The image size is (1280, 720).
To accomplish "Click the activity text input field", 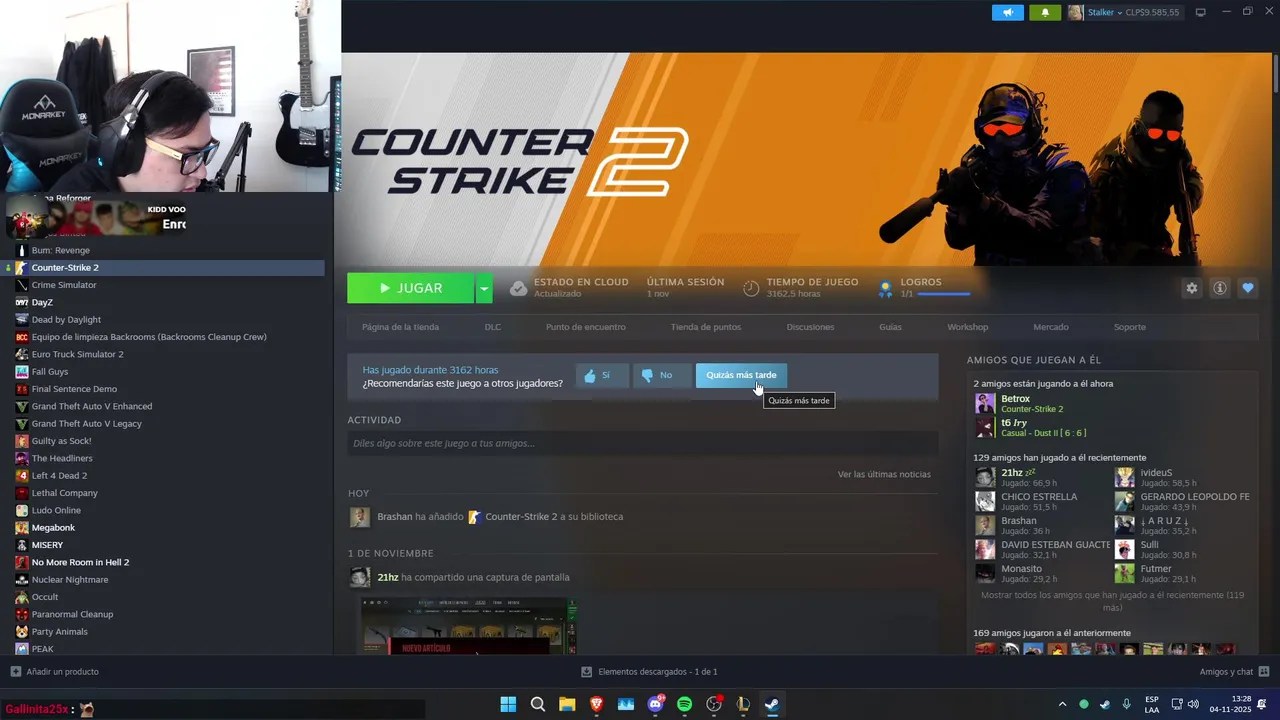I will pos(643,443).
